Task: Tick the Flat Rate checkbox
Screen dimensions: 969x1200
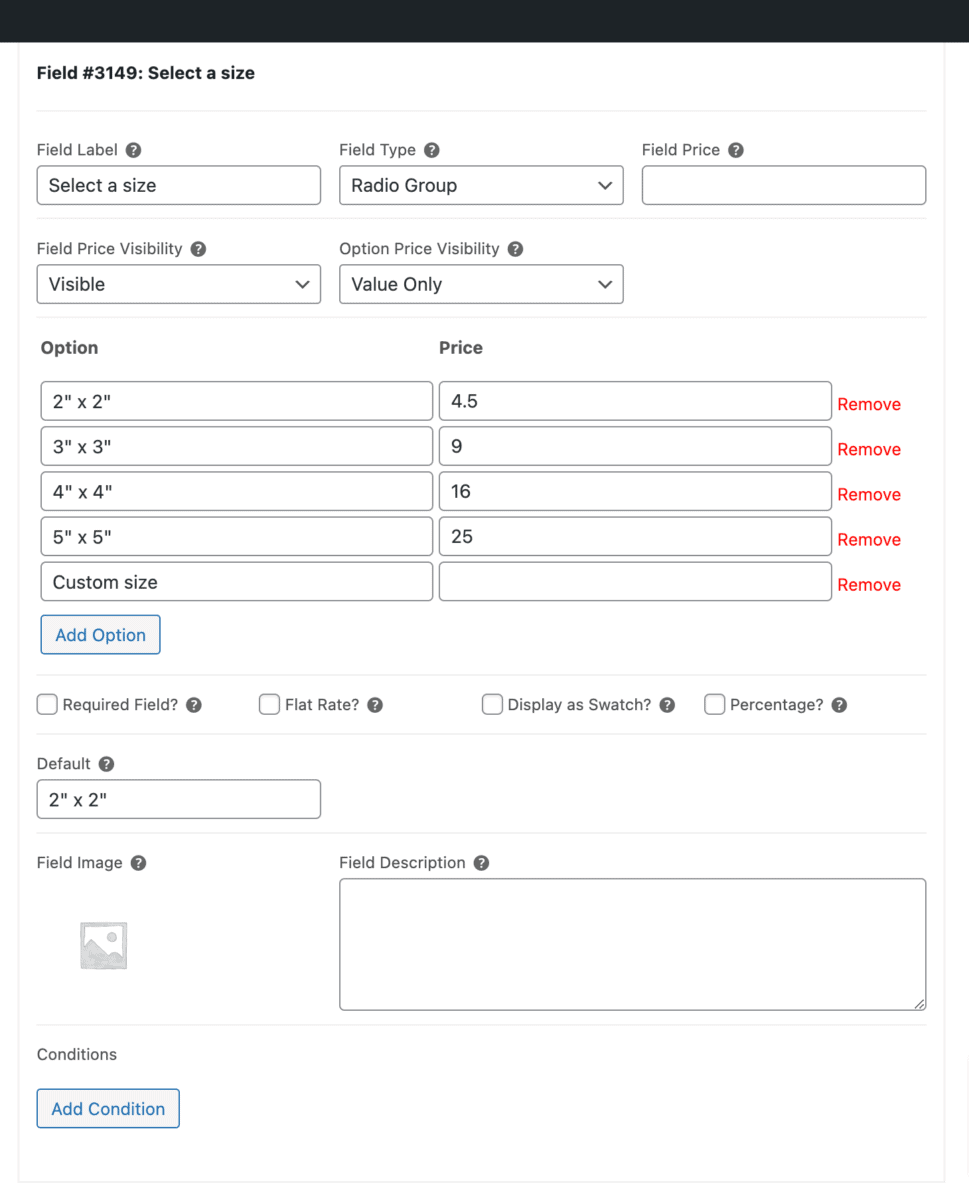Action: [x=269, y=705]
